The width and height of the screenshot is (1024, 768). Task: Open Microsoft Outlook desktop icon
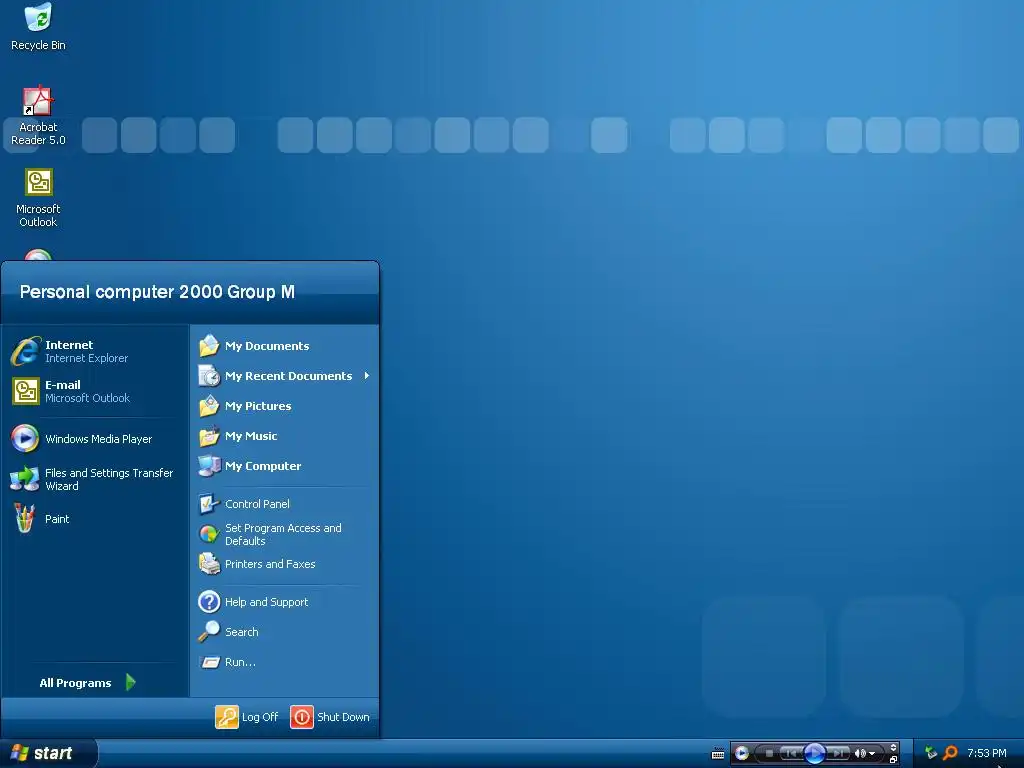(x=38, y=198)
